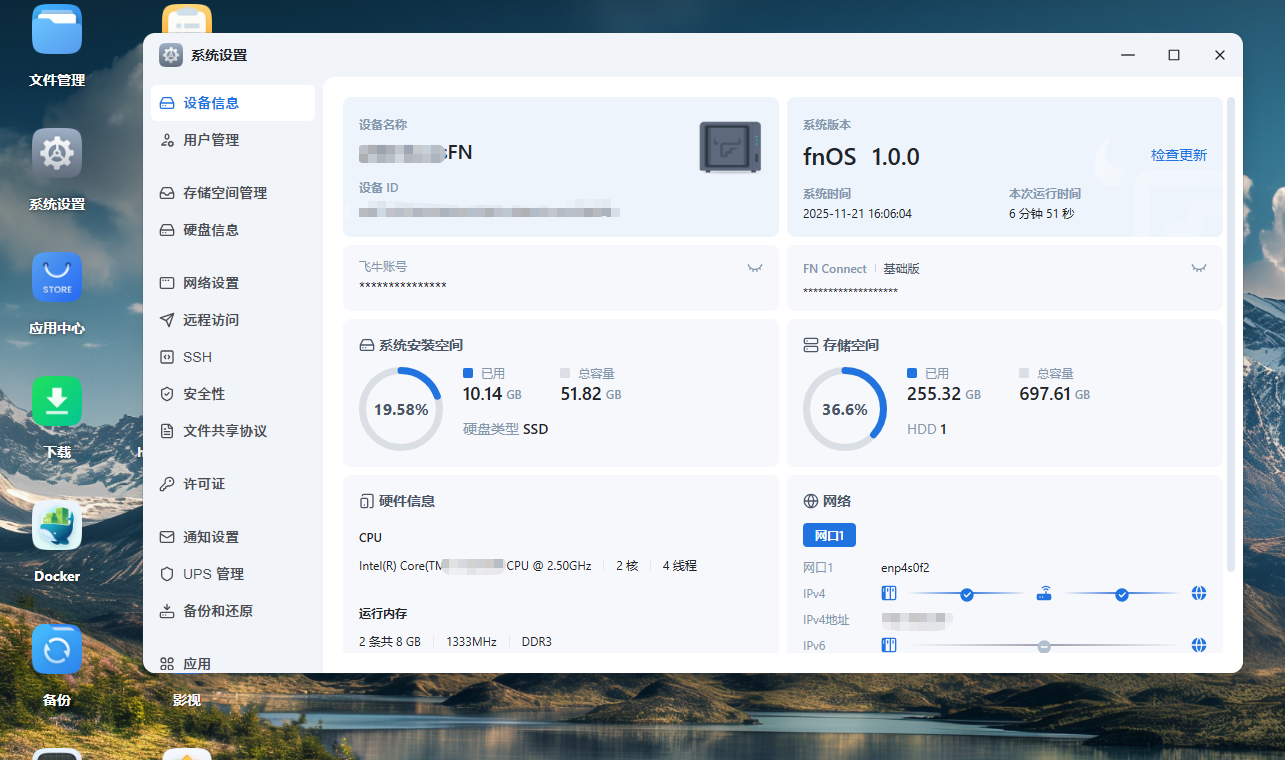Viewport: 1285px width, 760px height.
Task: Open 存储空间管理 in sidebar
Action: point(224,193)
